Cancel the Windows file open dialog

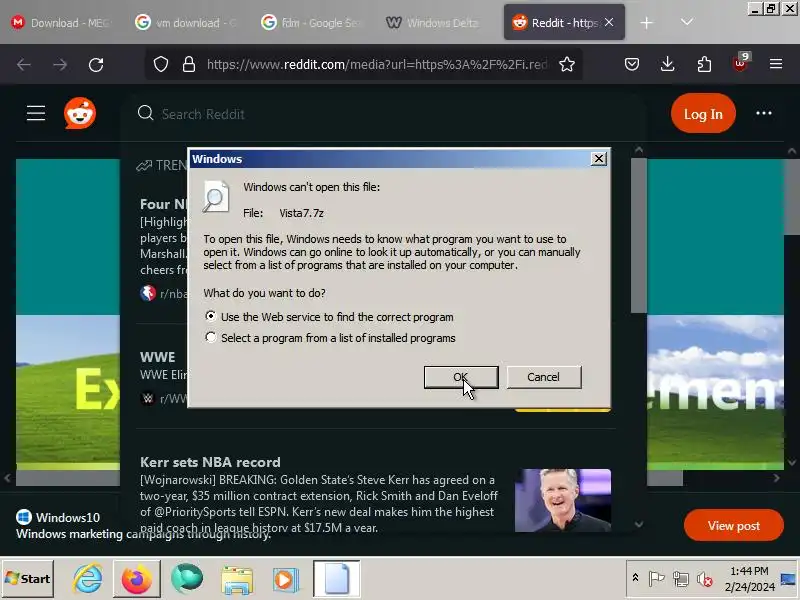click(x=543, y=377)
